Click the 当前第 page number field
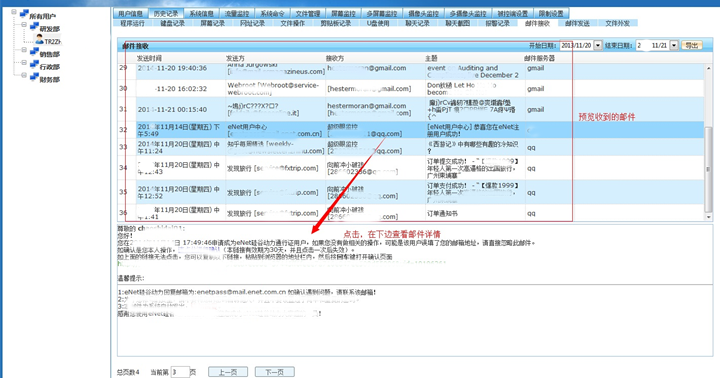Viewport: 720px width, 378px height. 180,372
